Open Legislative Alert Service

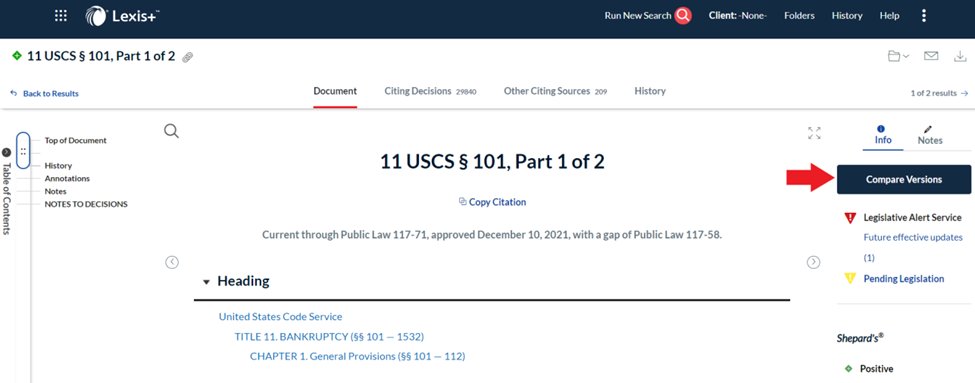(x=912, y=218)
